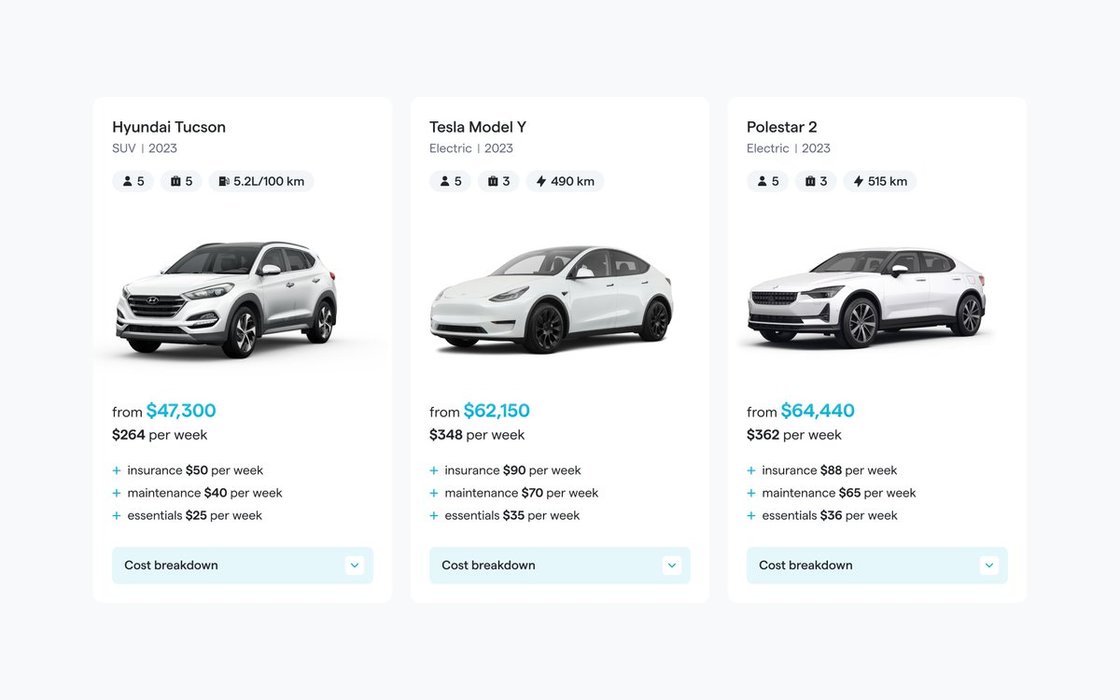This screenshot has width=1120, height=700.
Task: Click the white Tesla Model Y car image
Action: (550, 298)
